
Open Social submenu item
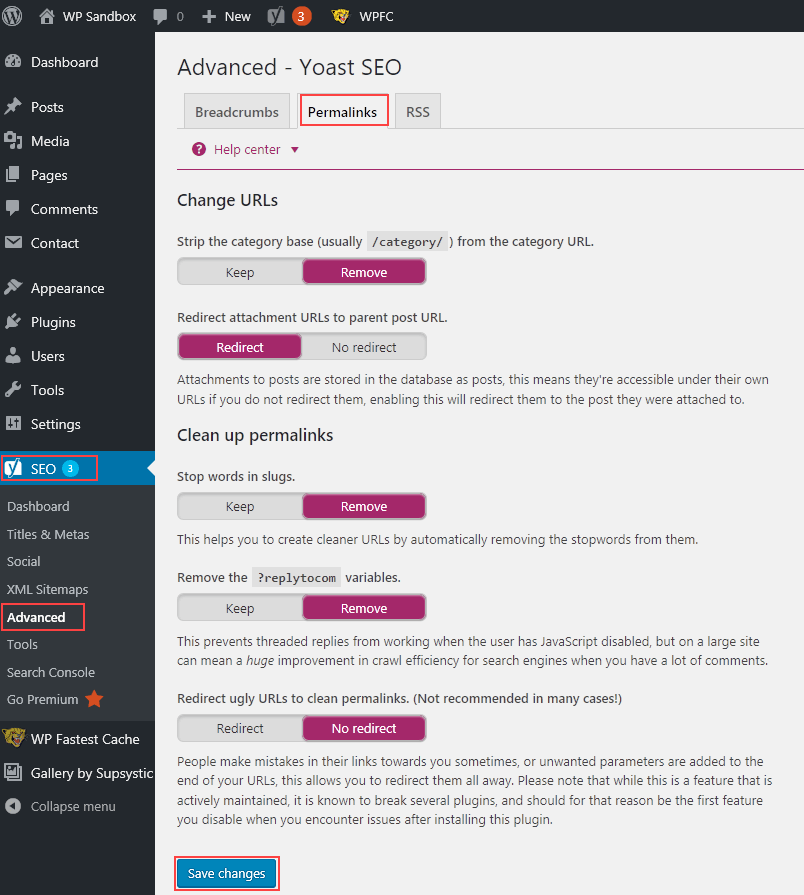click(x=23, y=561)
